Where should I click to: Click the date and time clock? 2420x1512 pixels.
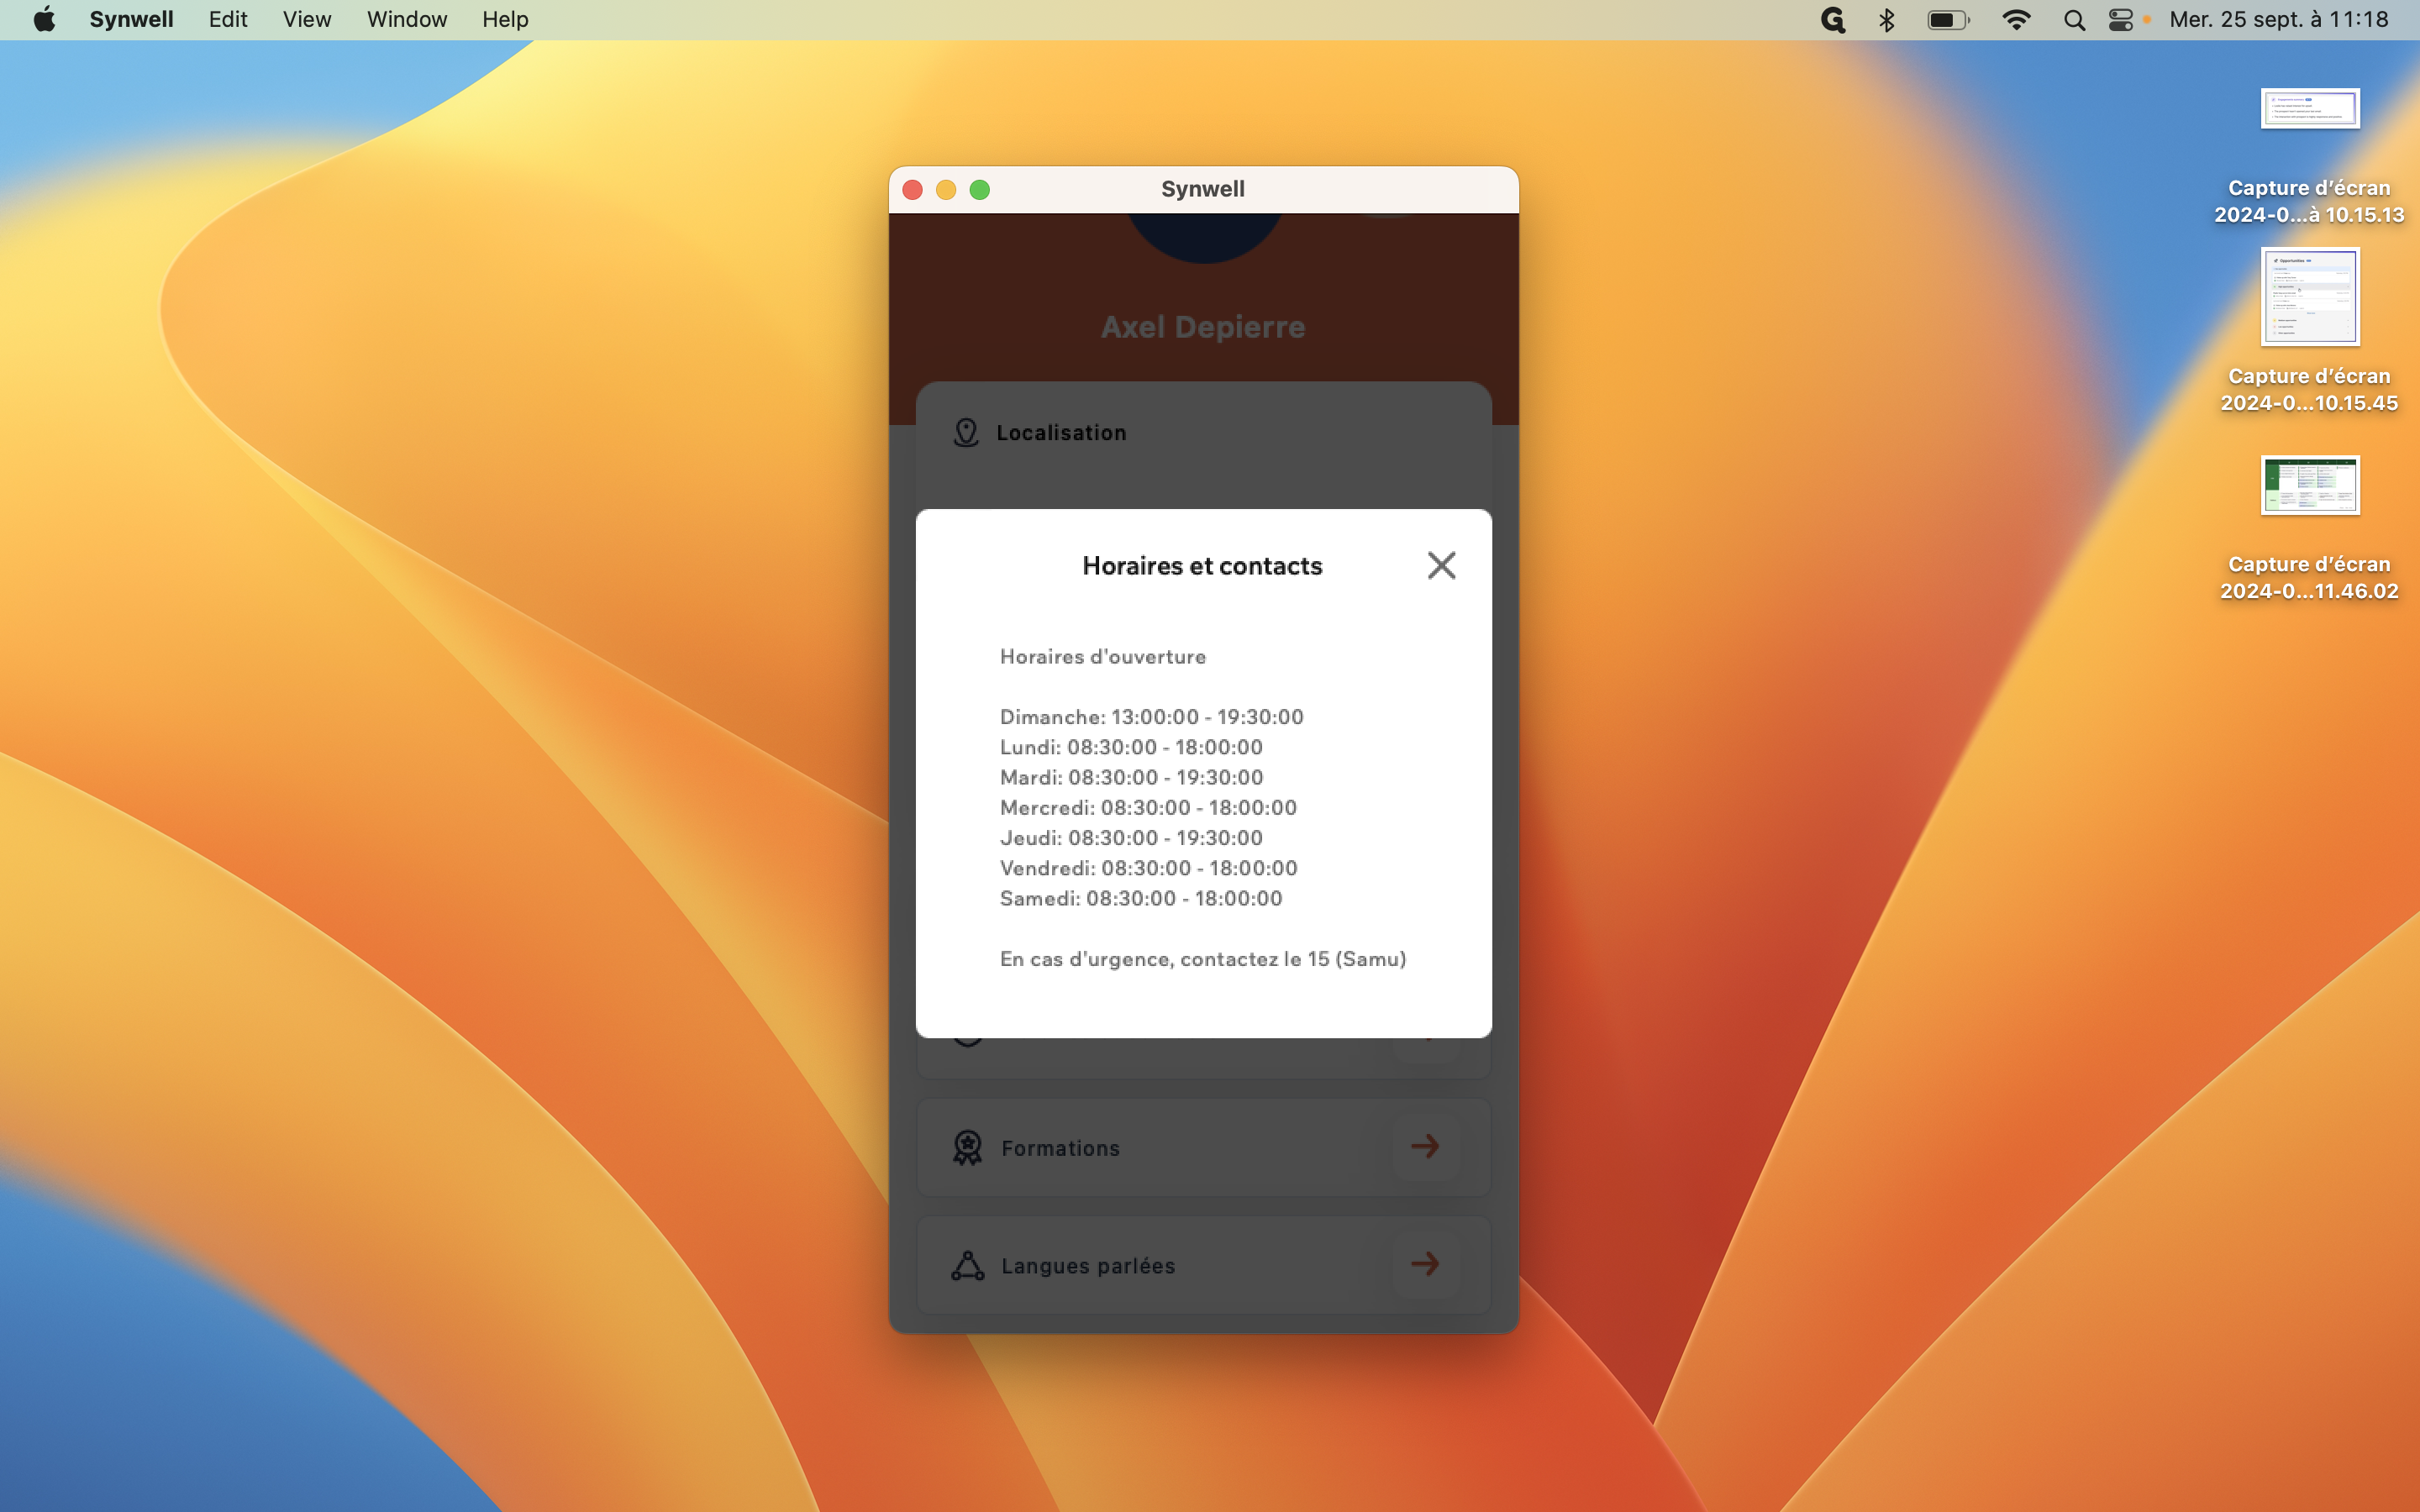pos(2278,19)
